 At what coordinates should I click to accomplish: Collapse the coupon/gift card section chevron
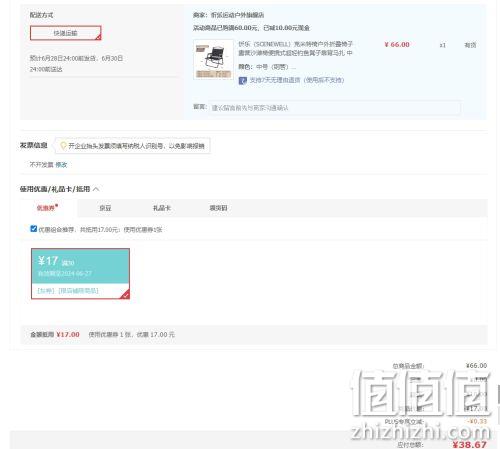pos(96,189)
